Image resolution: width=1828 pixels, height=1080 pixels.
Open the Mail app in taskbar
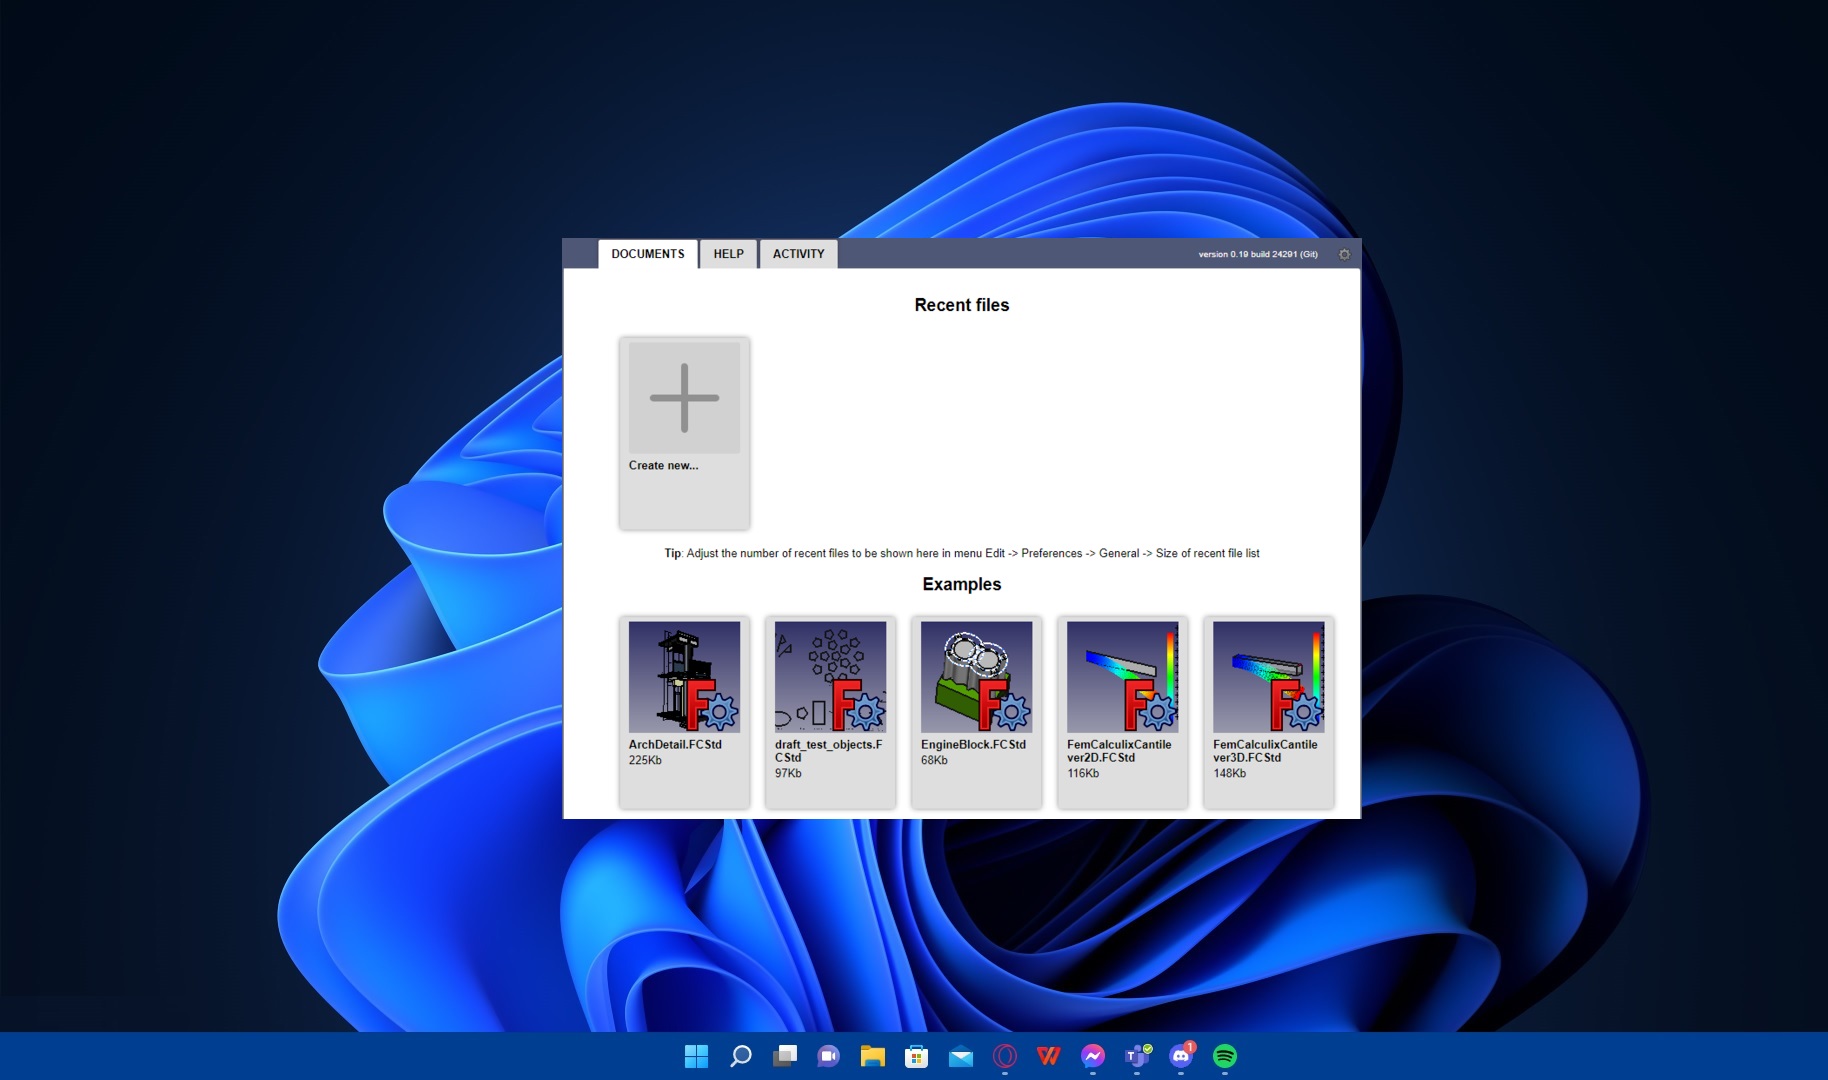coord(961,1056)
